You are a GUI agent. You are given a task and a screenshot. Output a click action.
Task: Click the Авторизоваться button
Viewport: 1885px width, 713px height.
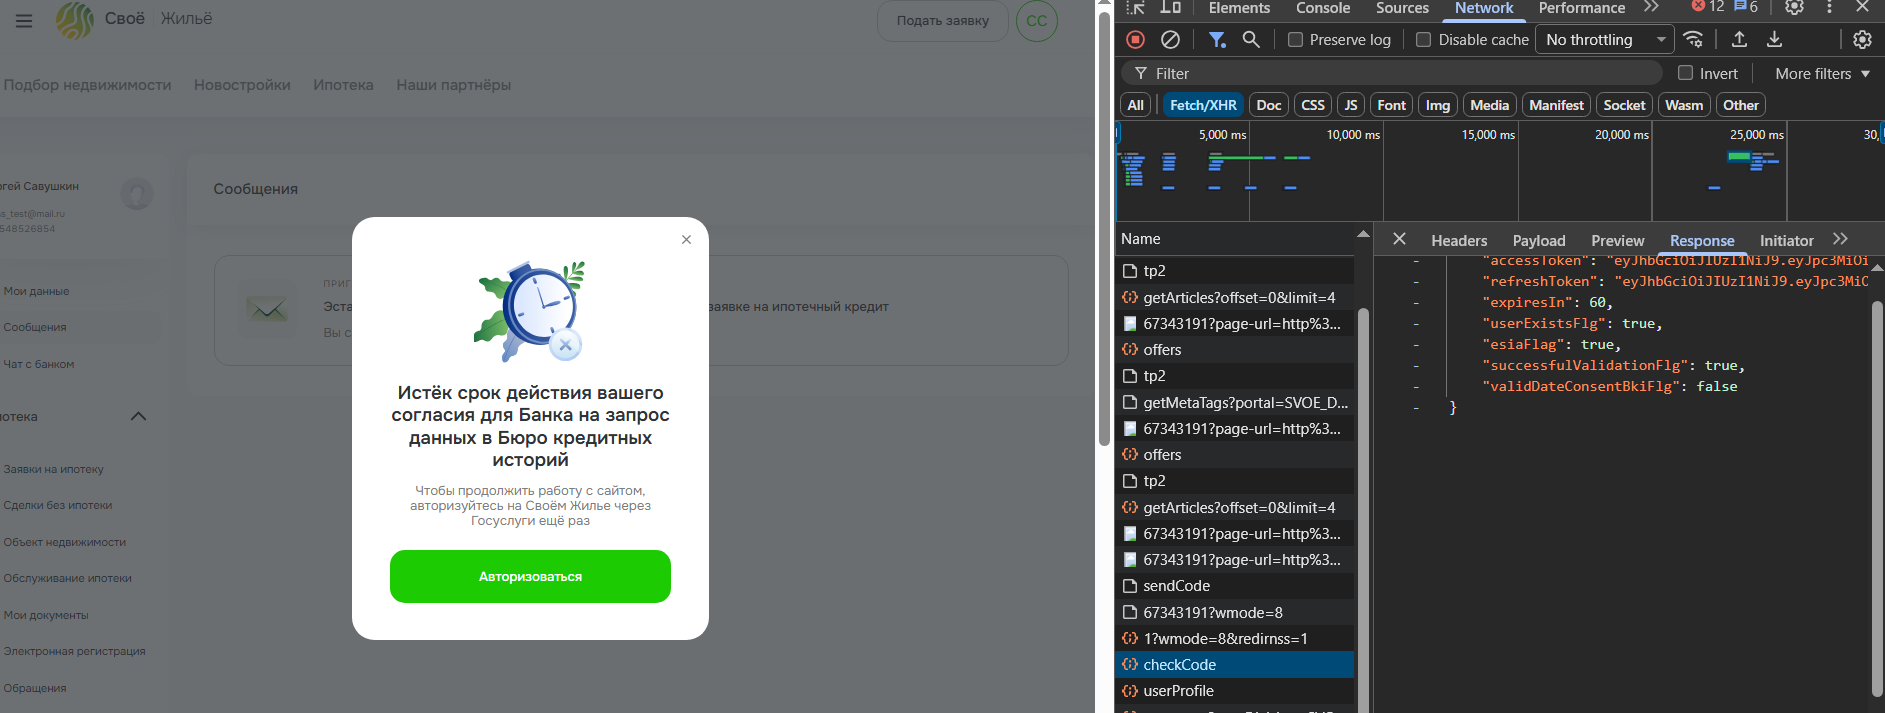click(530, 577)
